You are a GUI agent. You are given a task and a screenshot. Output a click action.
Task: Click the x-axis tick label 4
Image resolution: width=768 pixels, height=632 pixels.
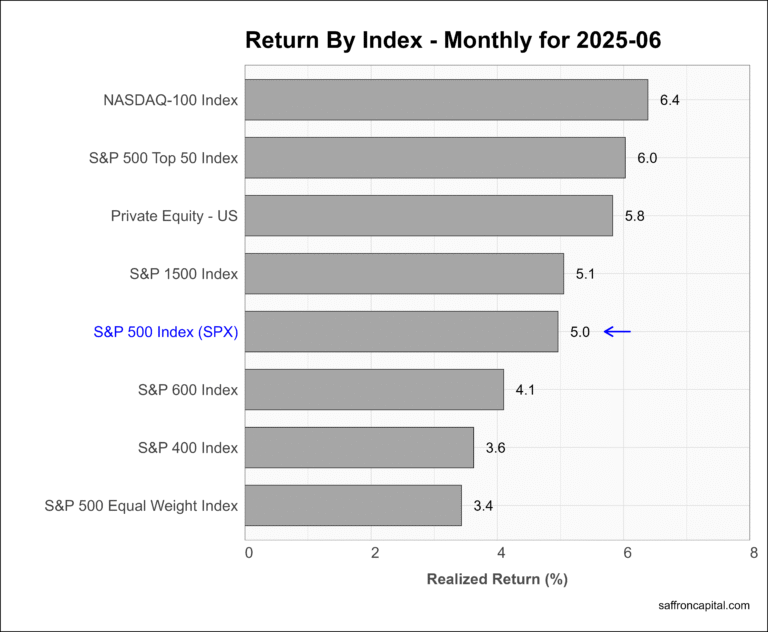(x=501, y=553)
